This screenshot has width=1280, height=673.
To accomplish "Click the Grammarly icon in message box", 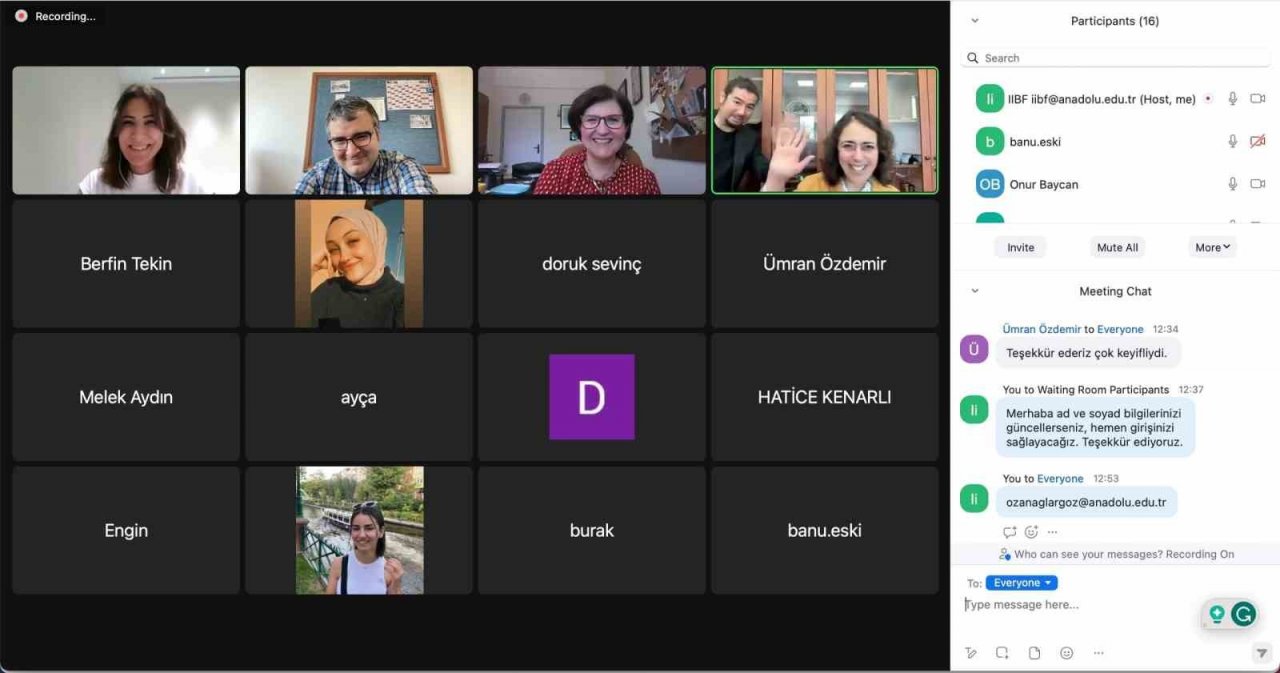I will 1243,614.
